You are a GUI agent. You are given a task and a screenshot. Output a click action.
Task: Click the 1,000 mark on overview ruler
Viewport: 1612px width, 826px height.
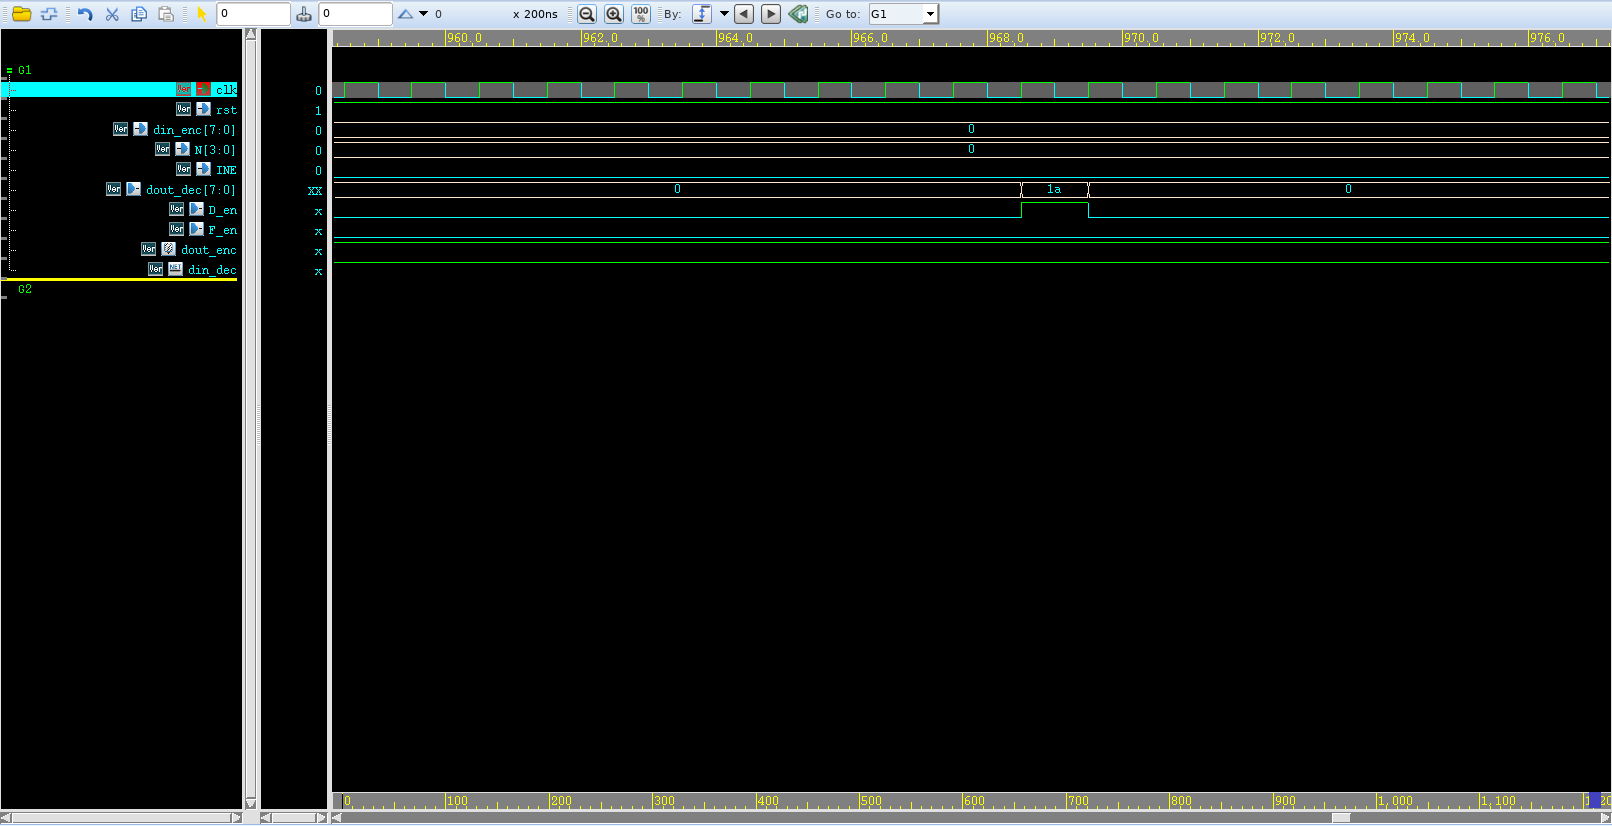point(1395,801)
